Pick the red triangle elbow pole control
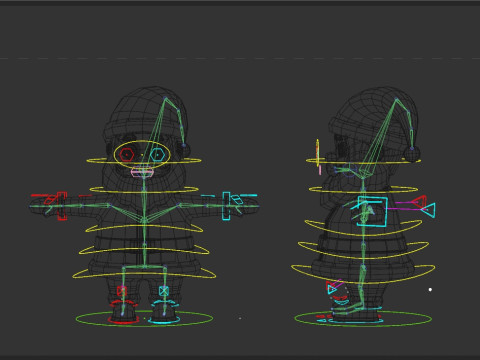Viewport: 480px width, 360px height. tap(419, 201)
